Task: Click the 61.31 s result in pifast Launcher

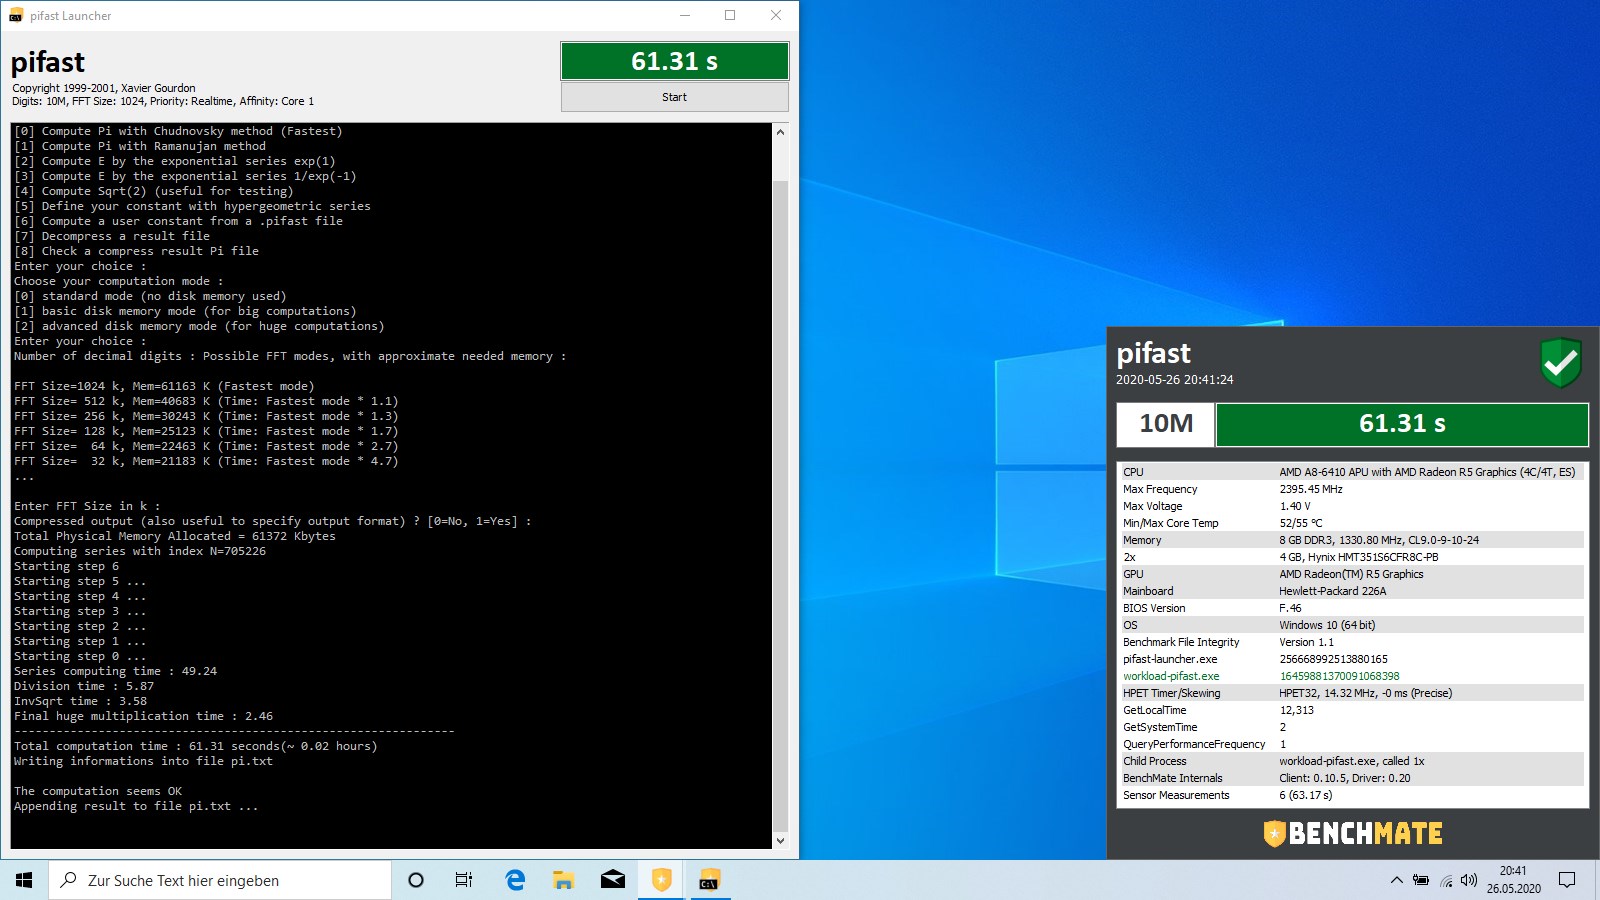Action: [674, 61]
